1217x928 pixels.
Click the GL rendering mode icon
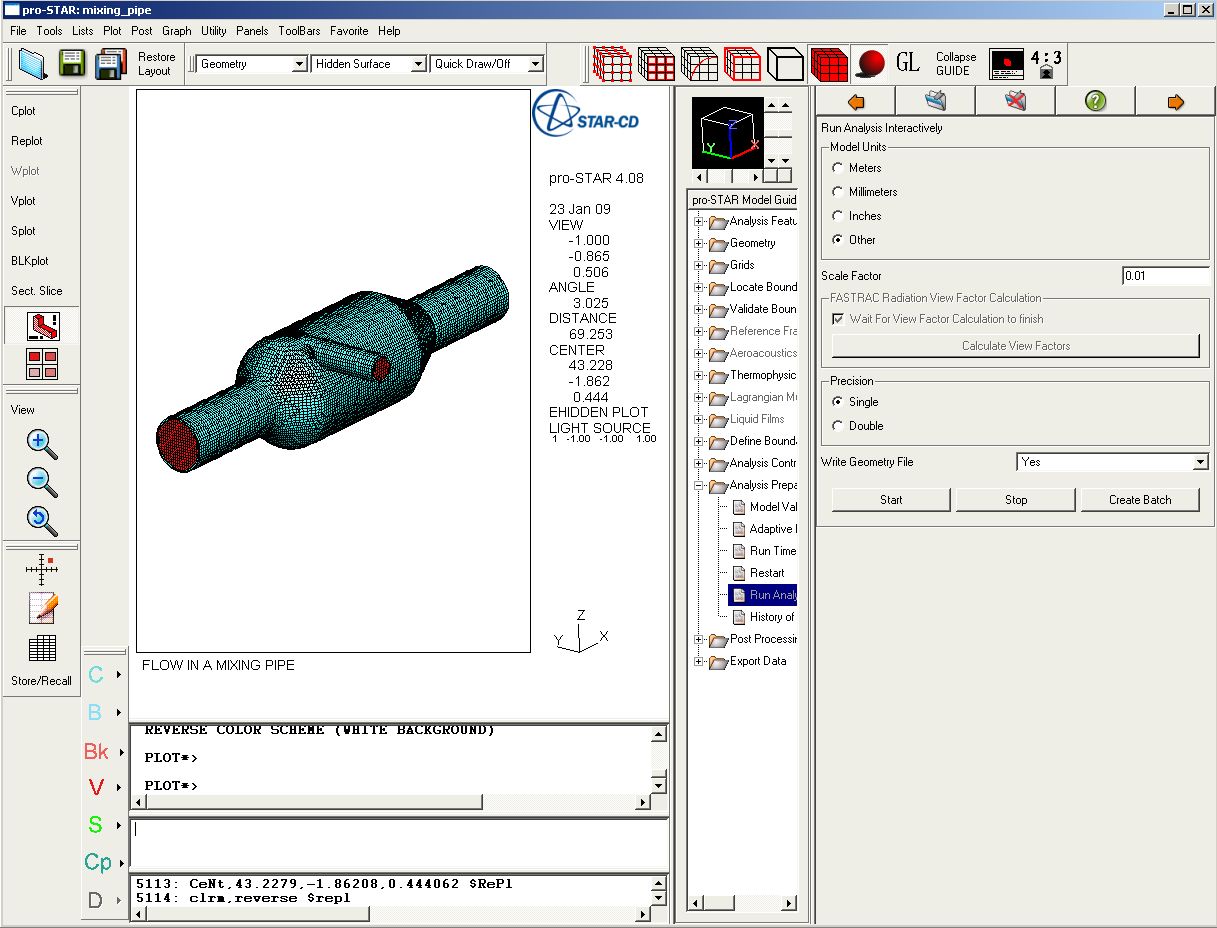(907, 64)
